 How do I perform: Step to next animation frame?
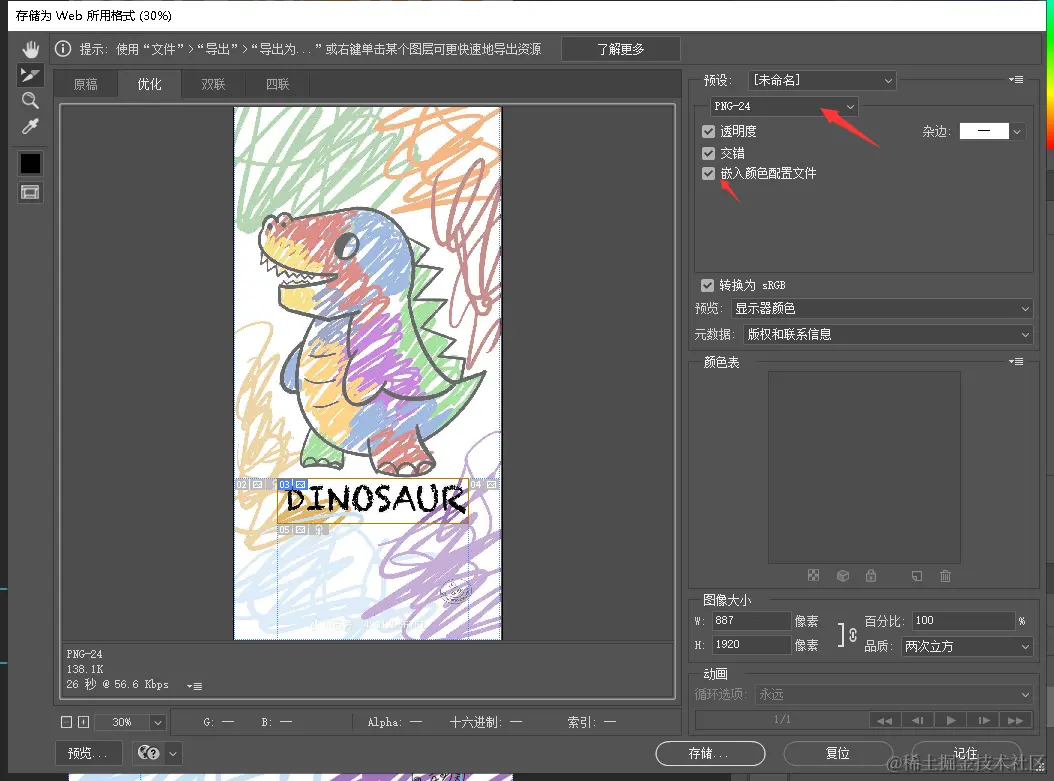[x=983, y=720]
